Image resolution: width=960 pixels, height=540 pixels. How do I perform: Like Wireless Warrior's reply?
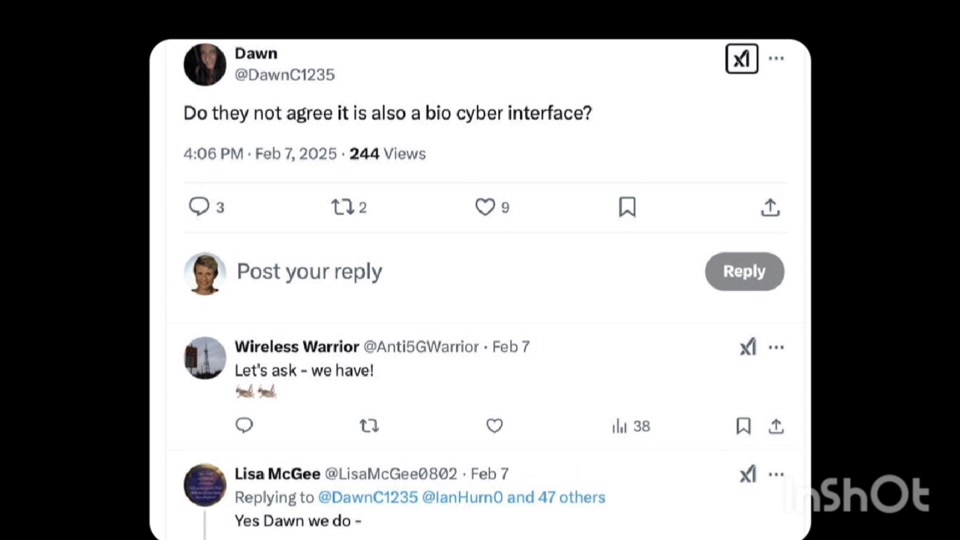pyautogui.click(x=494, y=426)
